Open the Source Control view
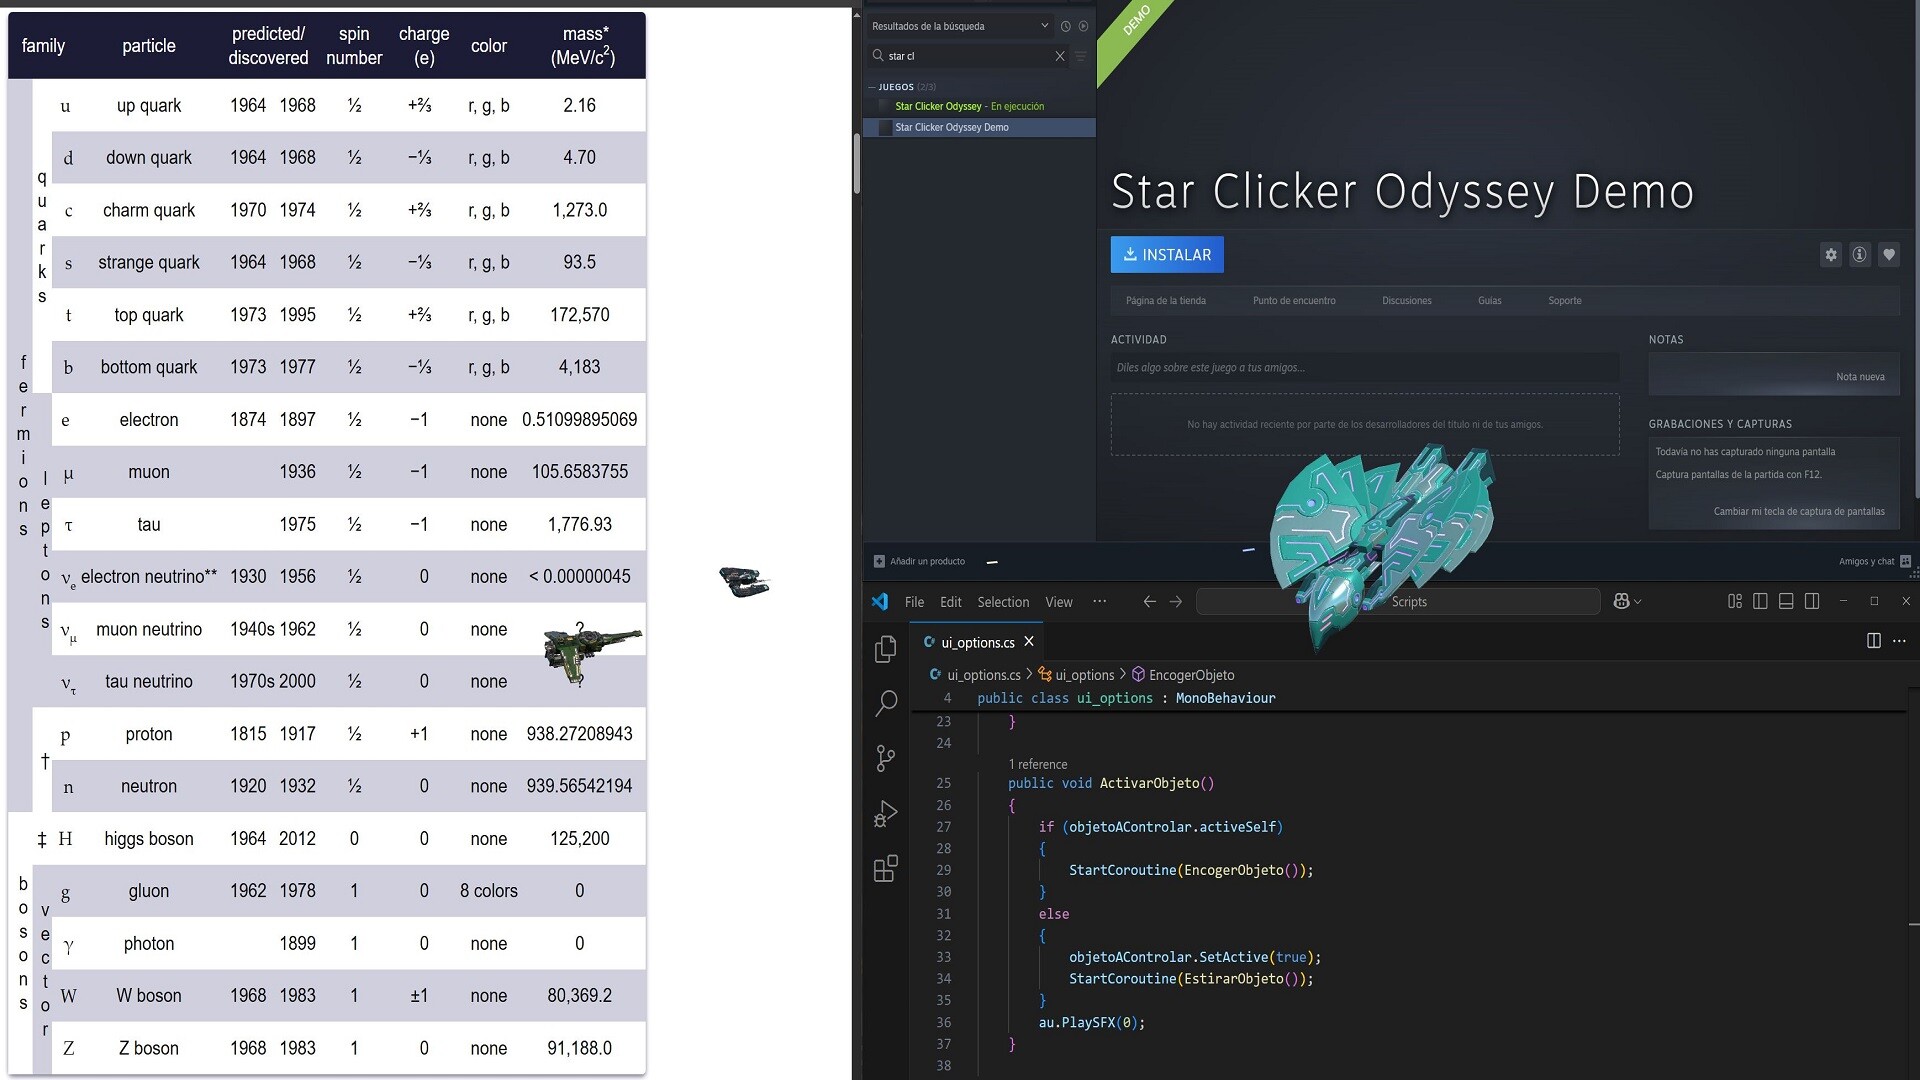The image size is (1920, 1080). [x=885, y=758]
